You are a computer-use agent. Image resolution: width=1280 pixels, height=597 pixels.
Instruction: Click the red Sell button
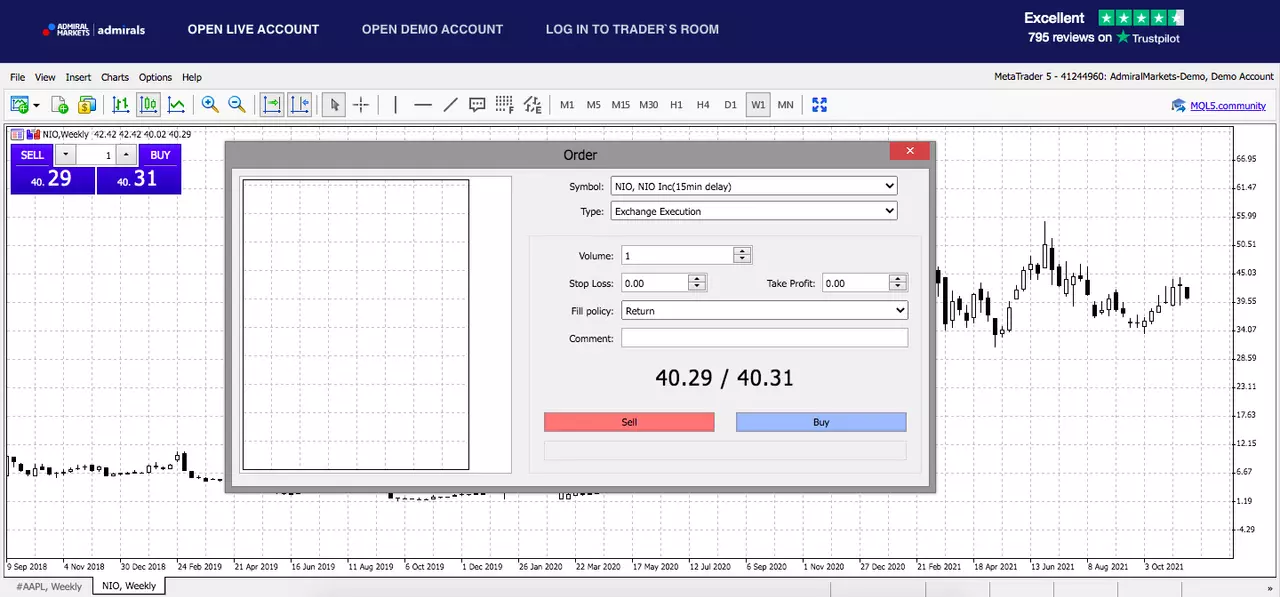(x=629, y=422)
